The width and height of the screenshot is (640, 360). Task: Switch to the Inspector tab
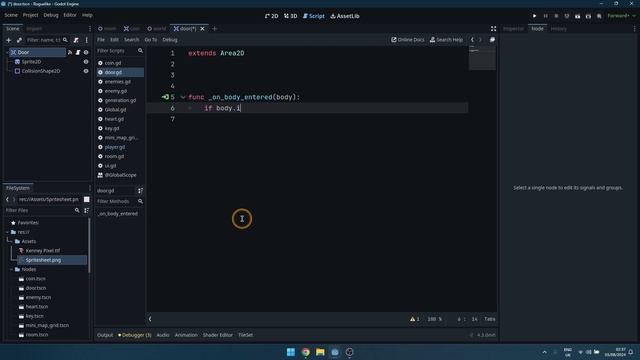(x=513, y=29)
